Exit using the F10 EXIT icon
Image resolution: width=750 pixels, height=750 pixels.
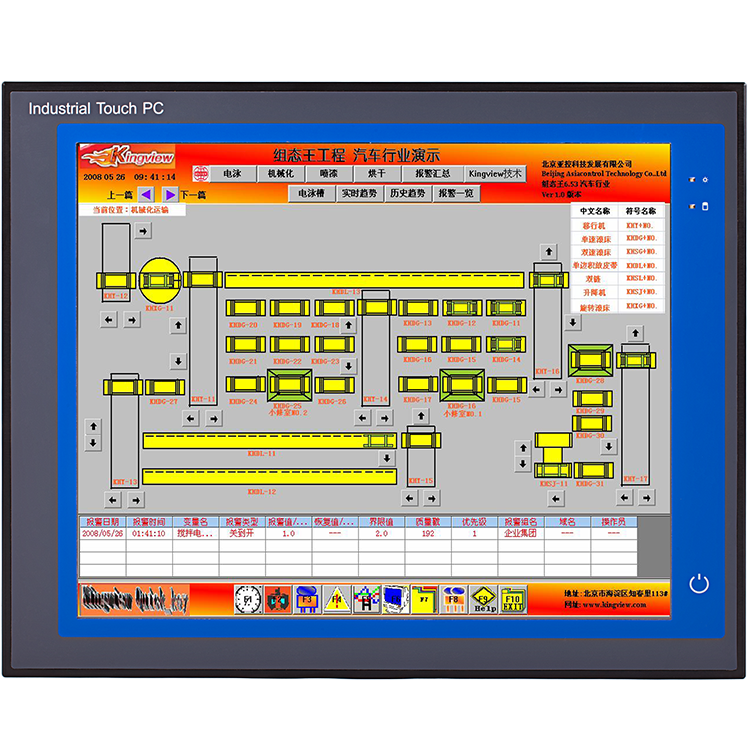513,598
